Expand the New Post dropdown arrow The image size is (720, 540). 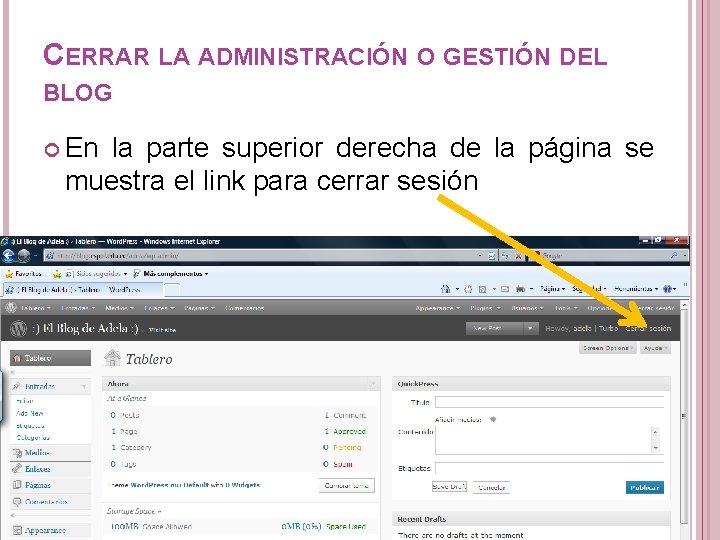pyautogui.click(x=530, y=328)
